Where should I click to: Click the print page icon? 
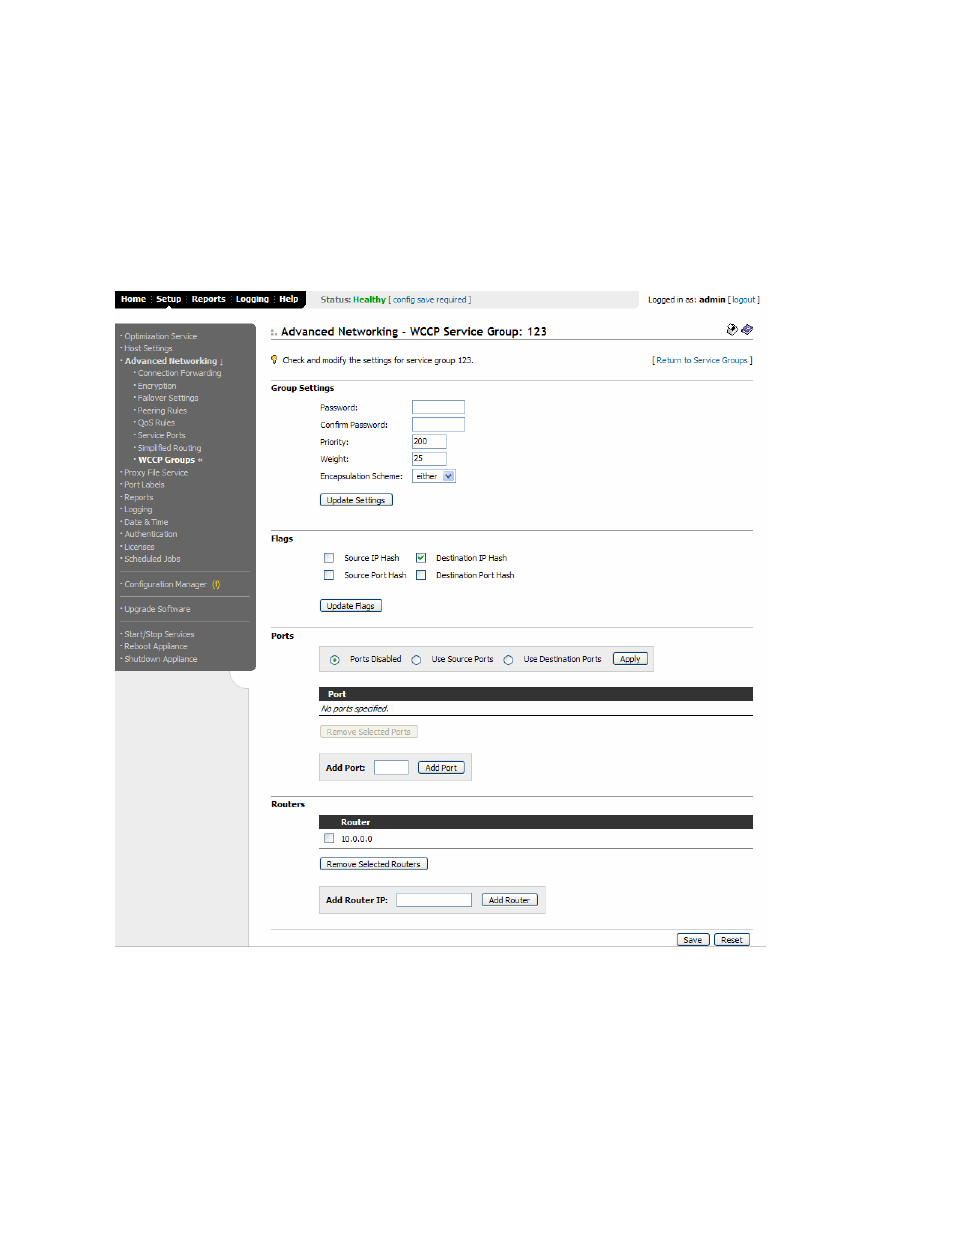click(x=732, y=329)
